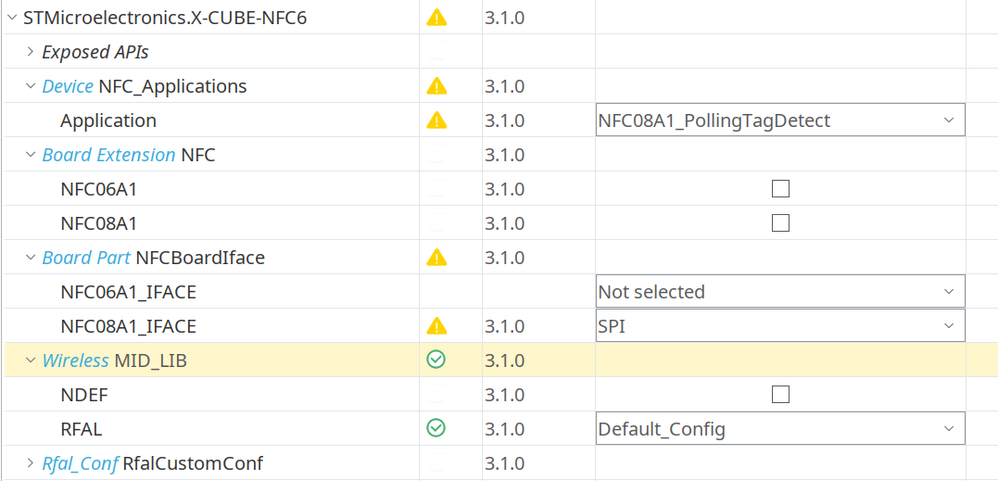This screenshot has width=998, height=481.
Task: Enable the NFC06A1 board extension checkbox
Action: click(780, 189)
